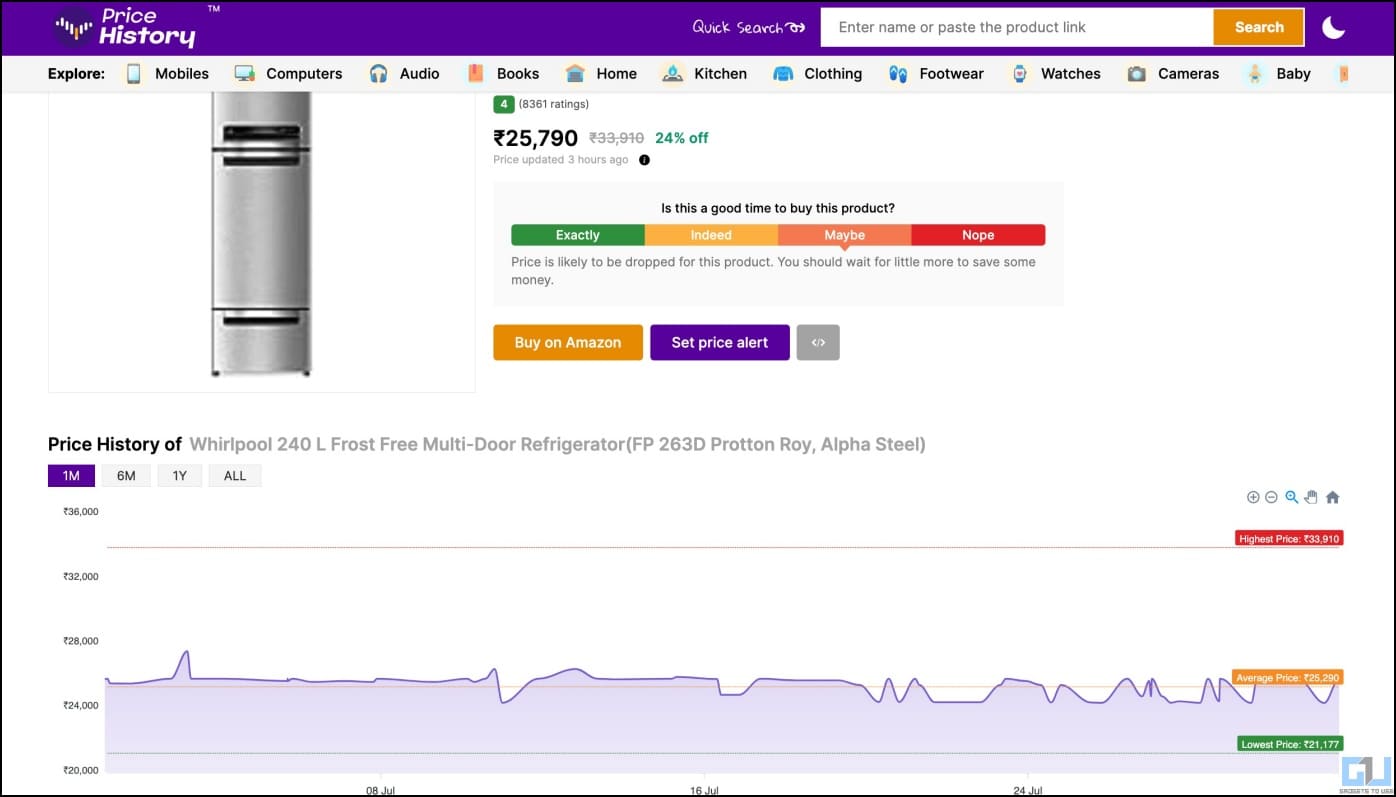The height and width of the screenshot is (797, 1396).
Task: Click the product title in Price History heading
Action: (x=557, y=444)
